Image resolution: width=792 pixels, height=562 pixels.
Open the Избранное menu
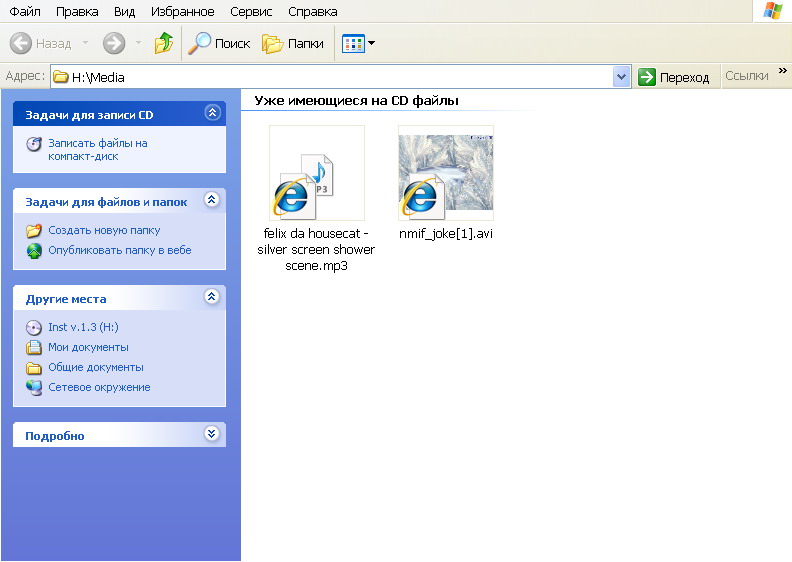click(183, 12)
